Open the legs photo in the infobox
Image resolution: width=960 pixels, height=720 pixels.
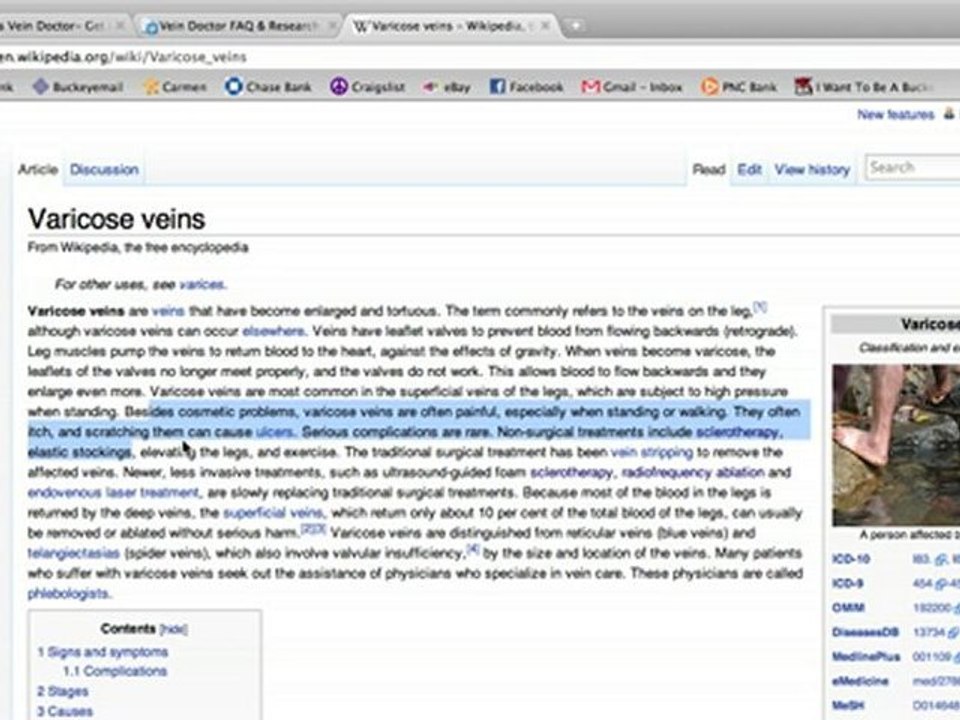point(896,445)
